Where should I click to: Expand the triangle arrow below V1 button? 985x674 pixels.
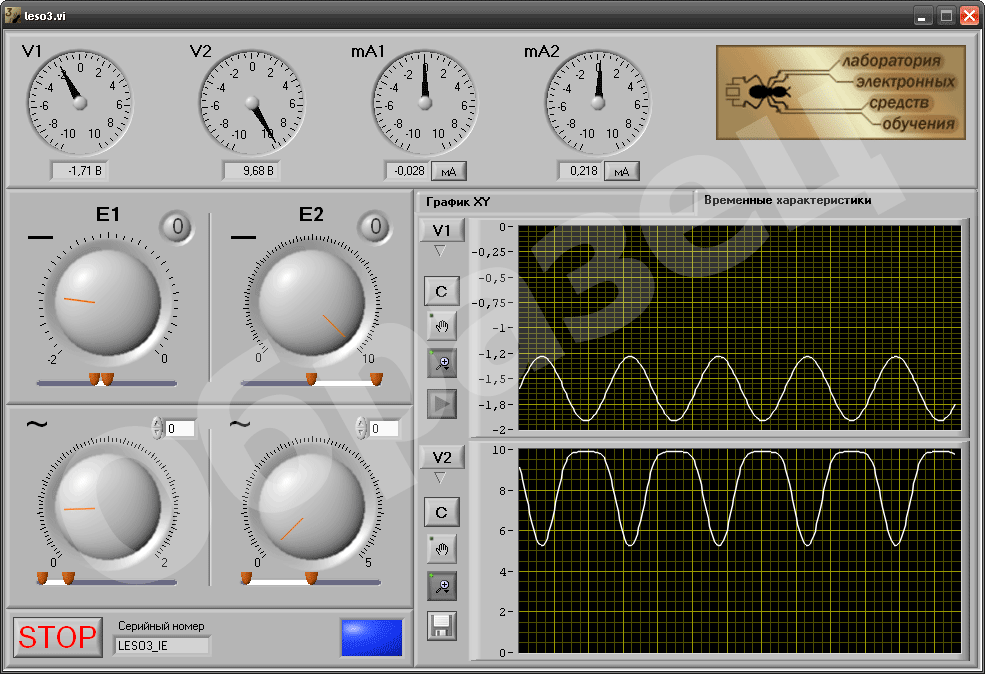coord(440,251)
